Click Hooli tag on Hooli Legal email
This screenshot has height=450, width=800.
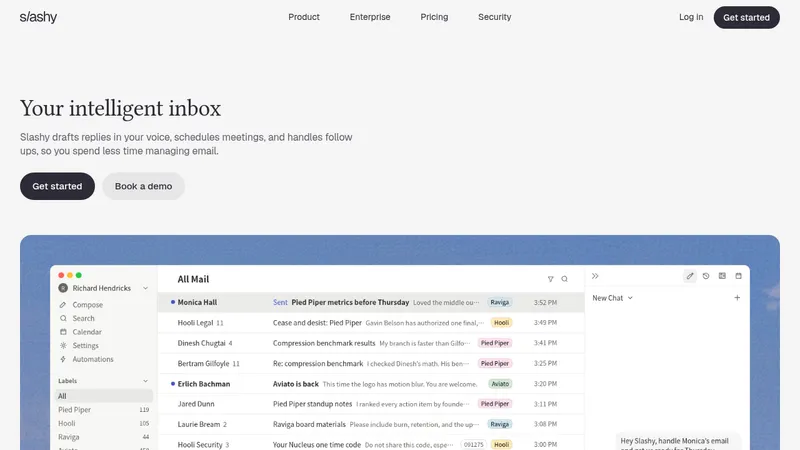coord(502,322)
